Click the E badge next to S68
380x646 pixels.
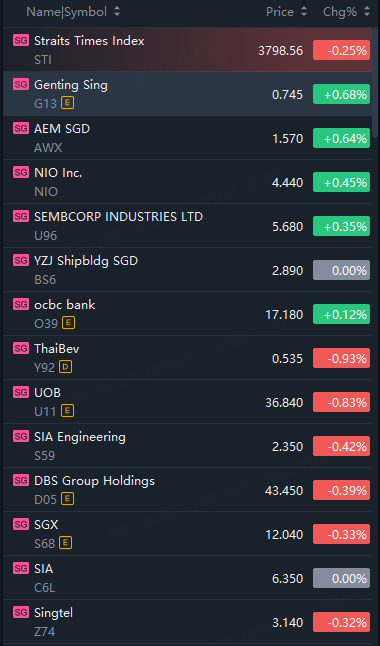tap(66, 543)
